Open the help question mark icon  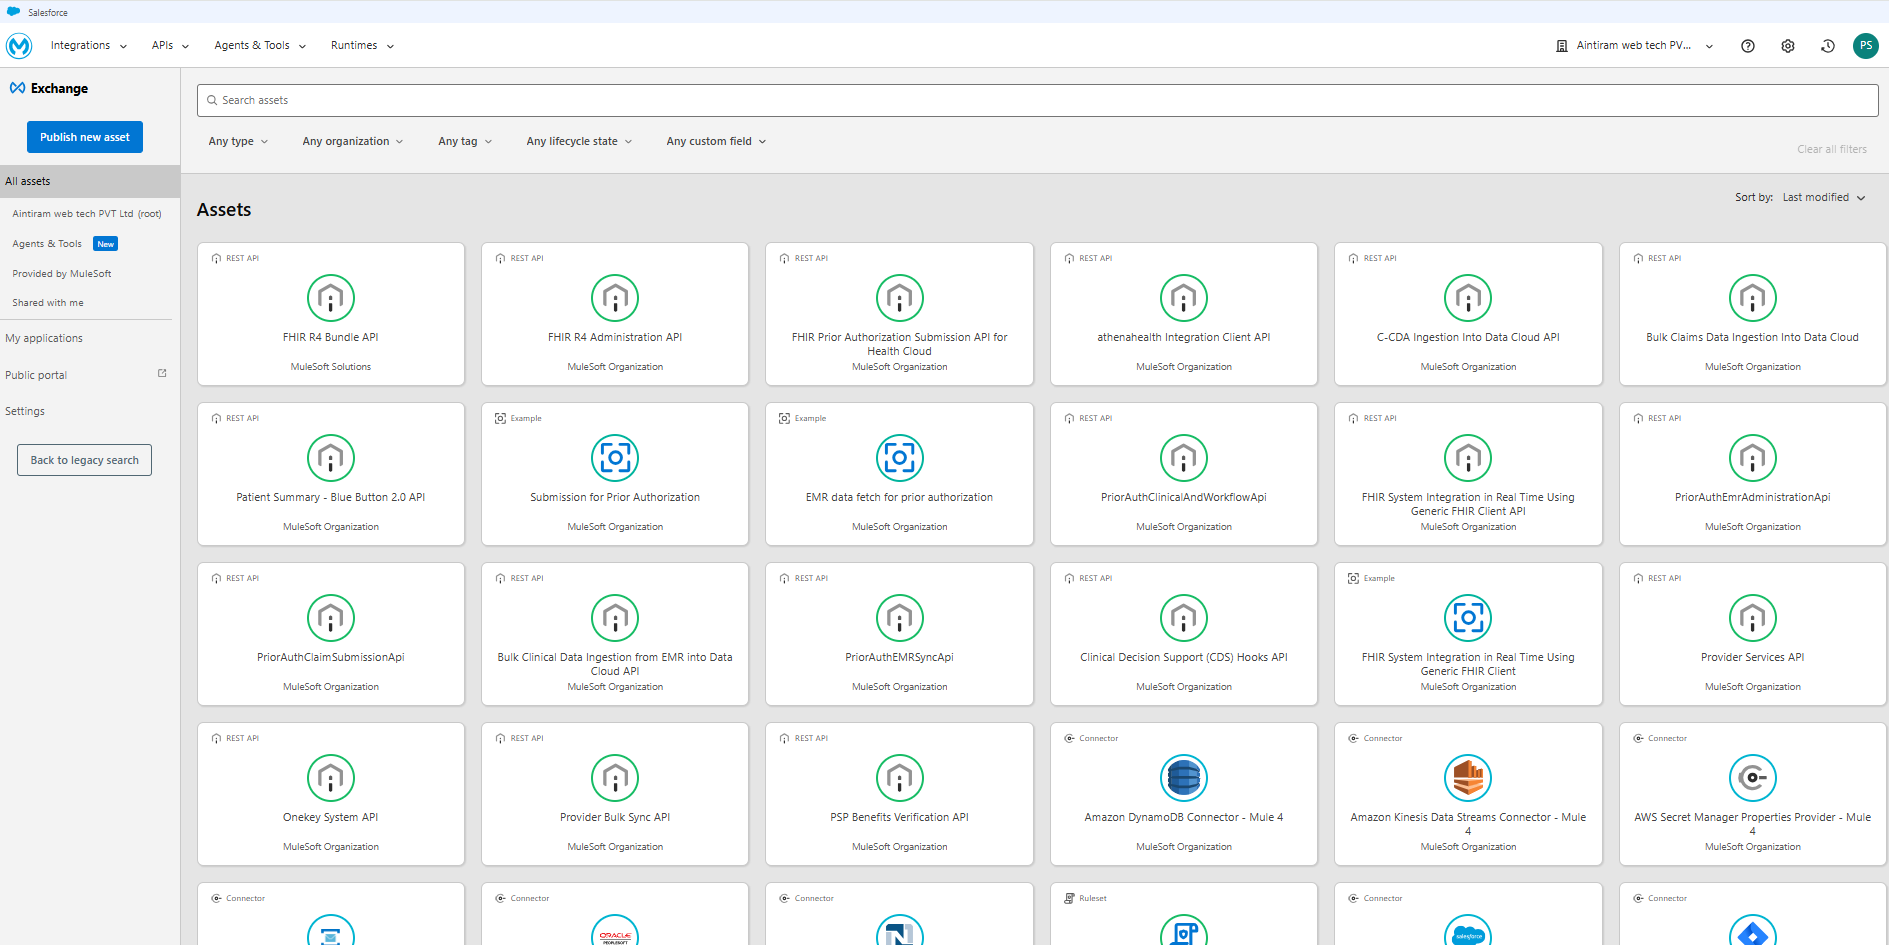click(1747, 46)
